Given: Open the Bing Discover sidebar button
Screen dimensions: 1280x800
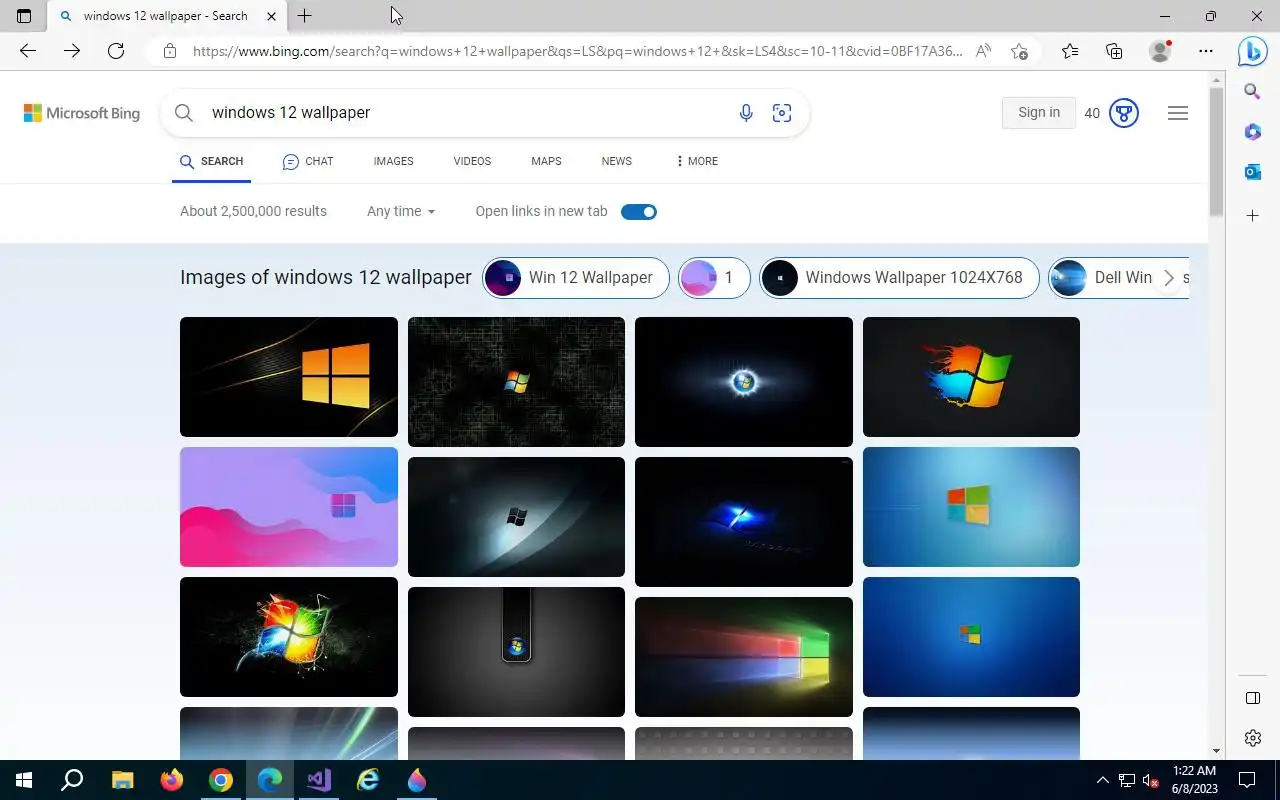Looking at the screenshot, I should (x=1252, y=51).
